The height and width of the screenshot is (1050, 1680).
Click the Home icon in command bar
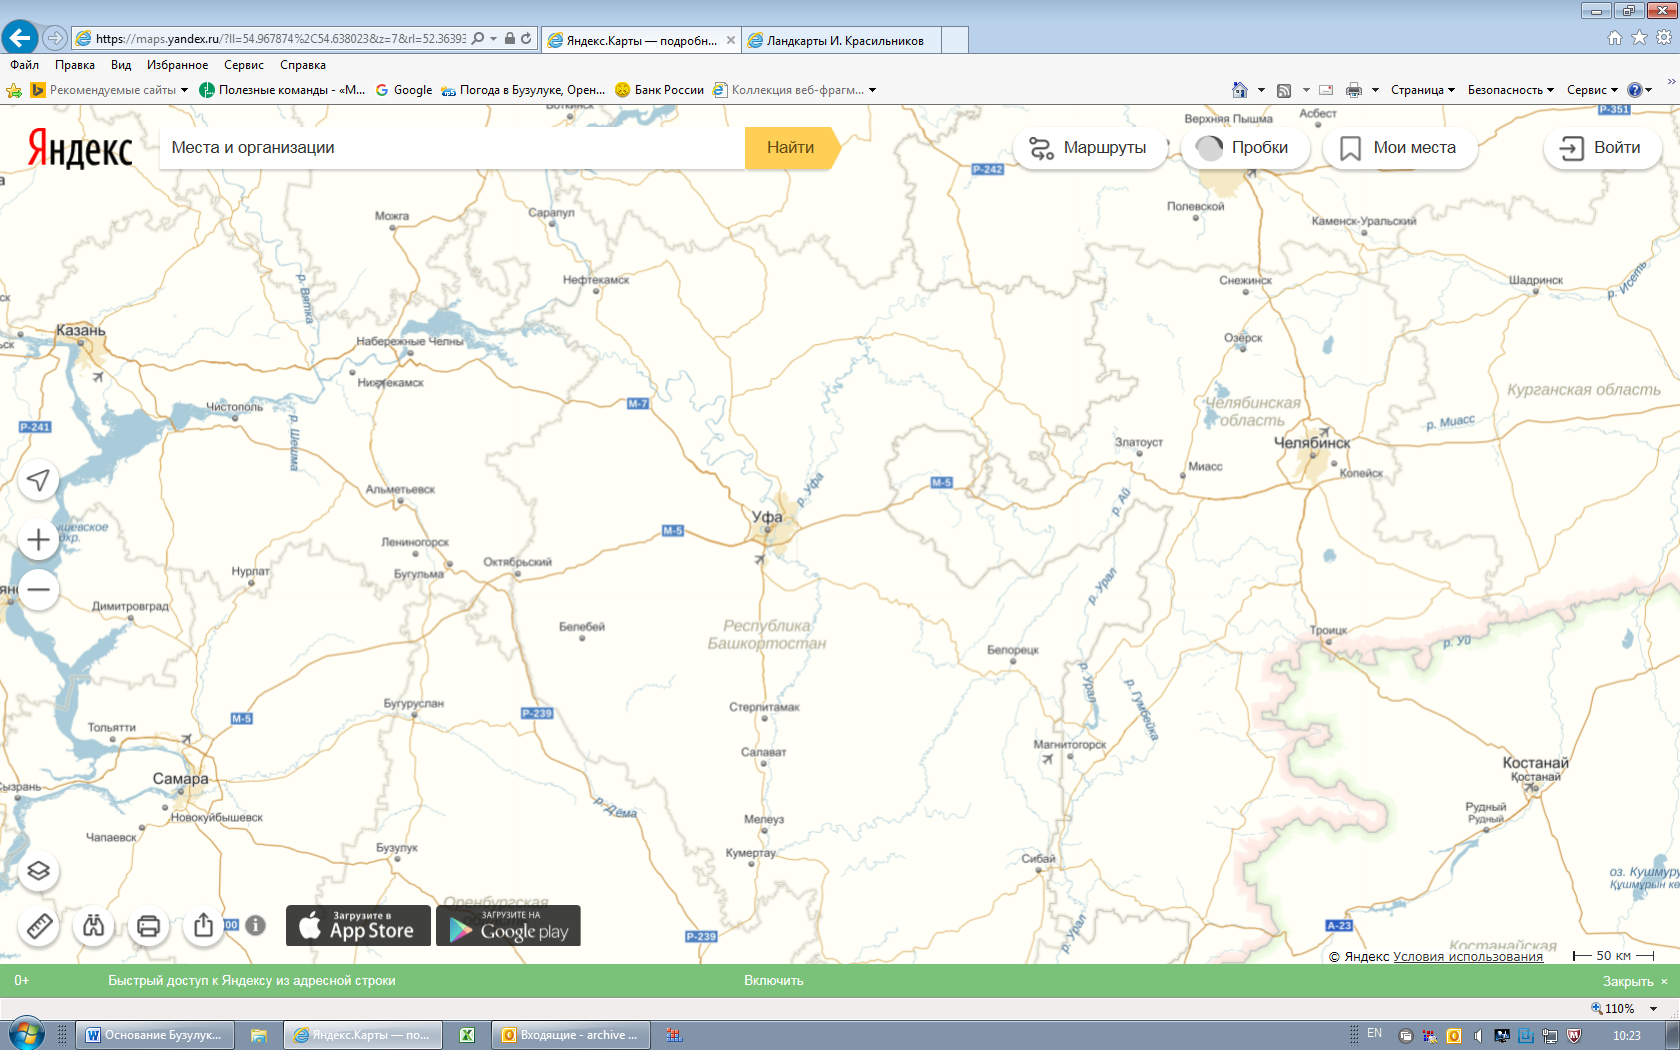[1240, 90]
